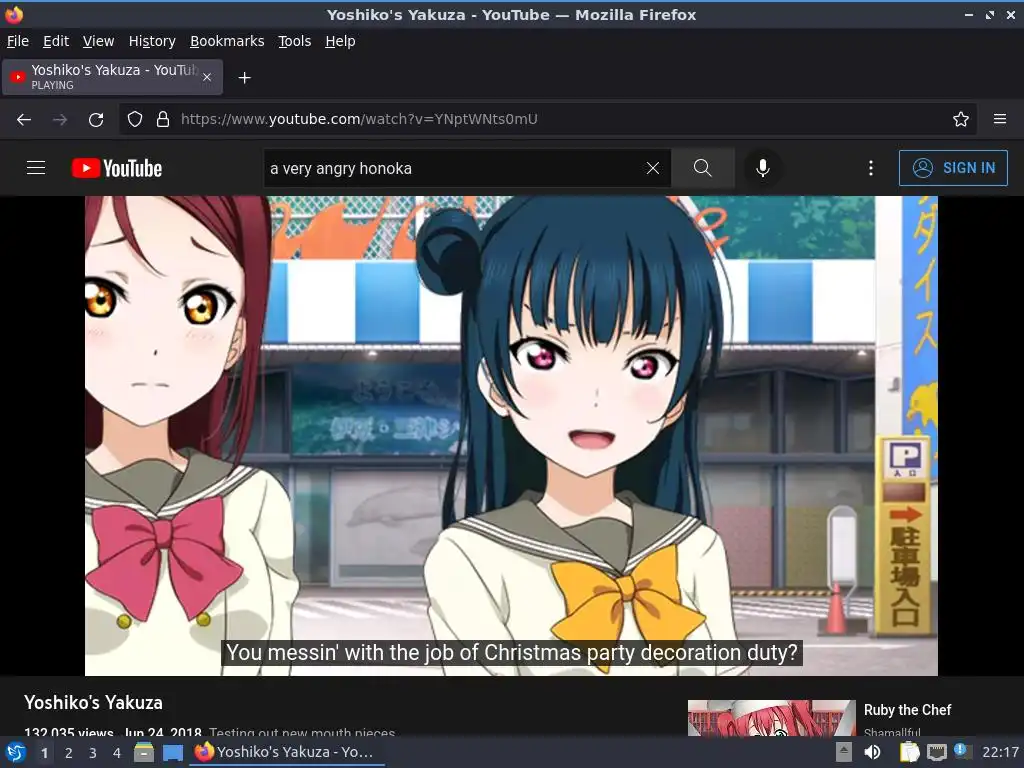Open the Edit menu
This screenshot has height=768, width=1024.
56,41
